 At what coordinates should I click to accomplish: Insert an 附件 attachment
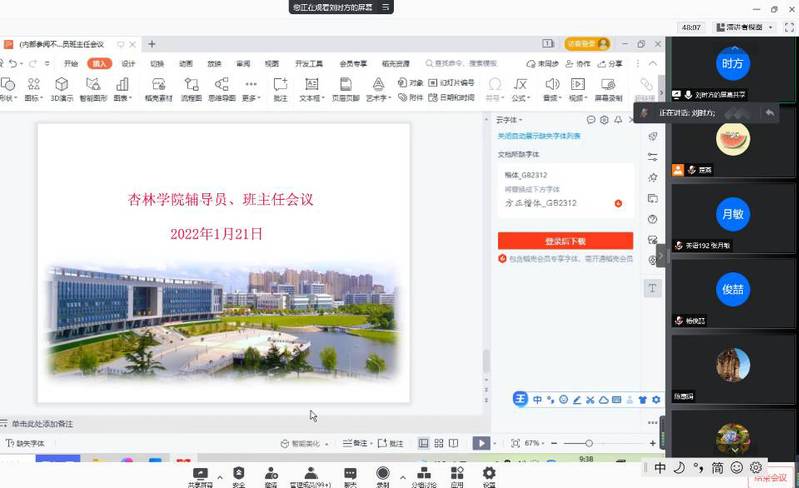pyautogui.click(x=411, y=97)
